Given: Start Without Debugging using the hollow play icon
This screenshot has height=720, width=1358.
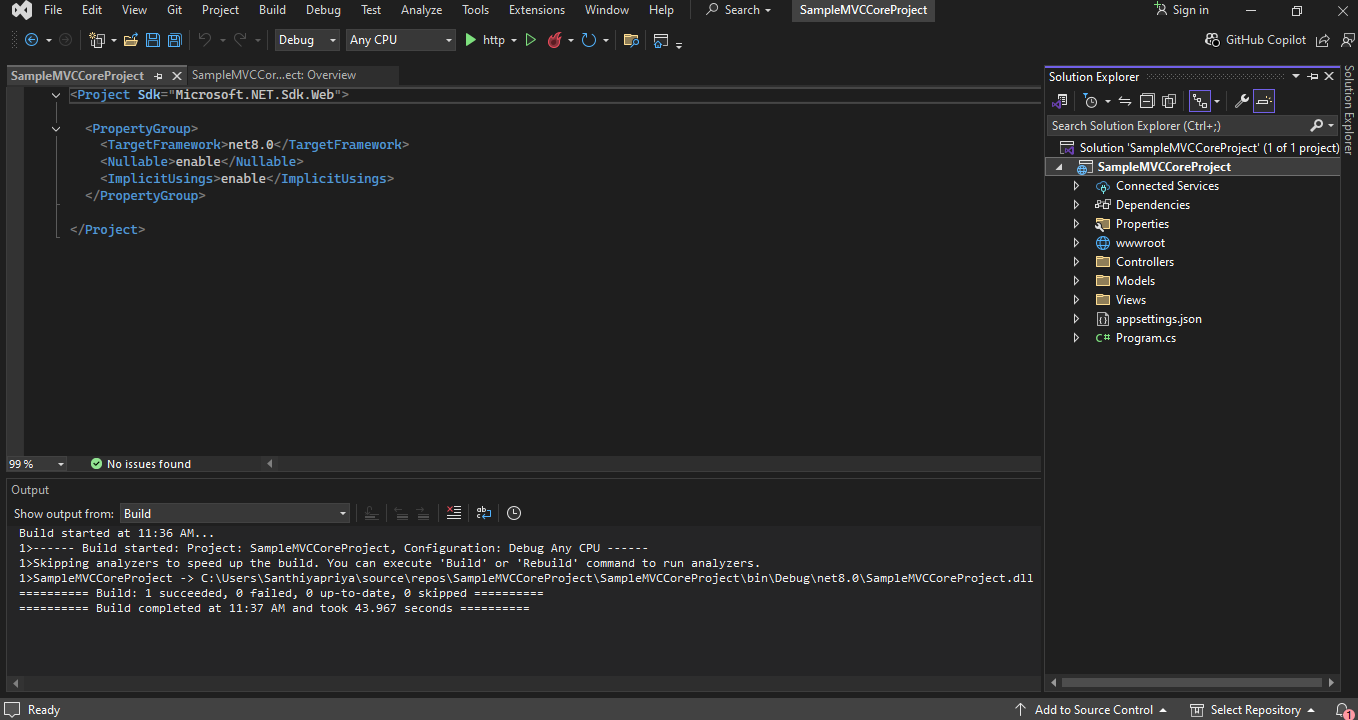Looking at the screenshot, I should (530, 40).
